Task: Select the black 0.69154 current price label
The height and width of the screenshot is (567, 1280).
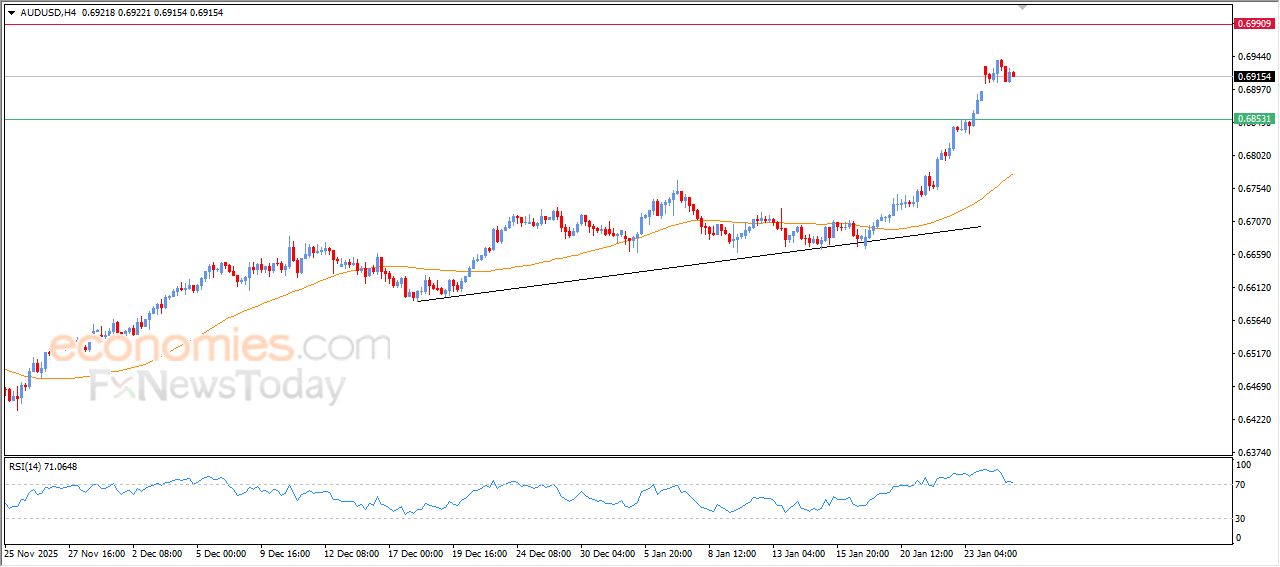Action: 1254,76
